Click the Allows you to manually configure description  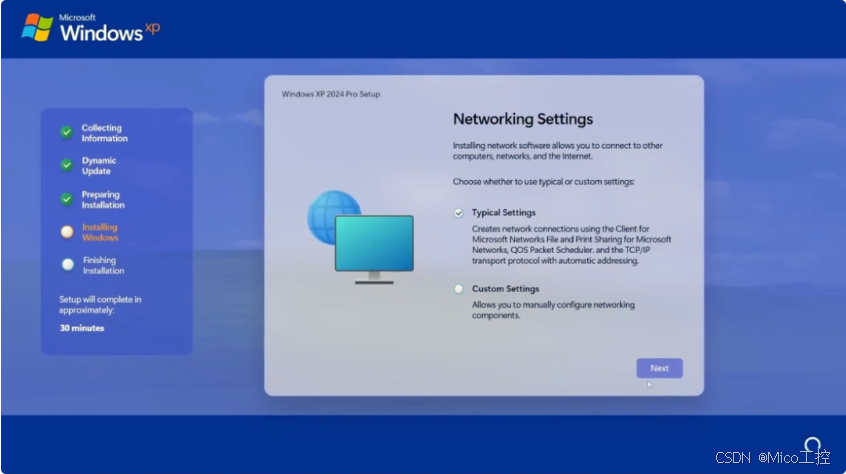pyautogui.click(x=554, y=310)
